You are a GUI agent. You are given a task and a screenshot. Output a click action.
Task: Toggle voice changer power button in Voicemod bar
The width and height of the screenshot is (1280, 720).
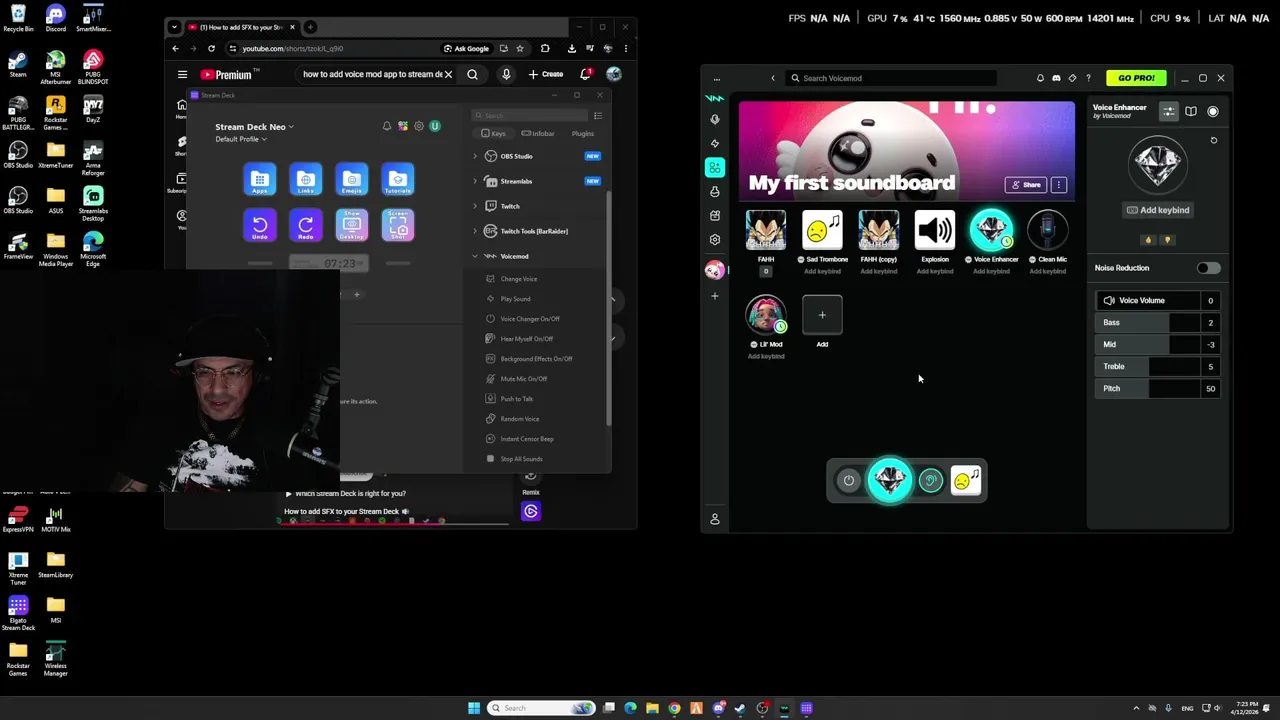849,481
